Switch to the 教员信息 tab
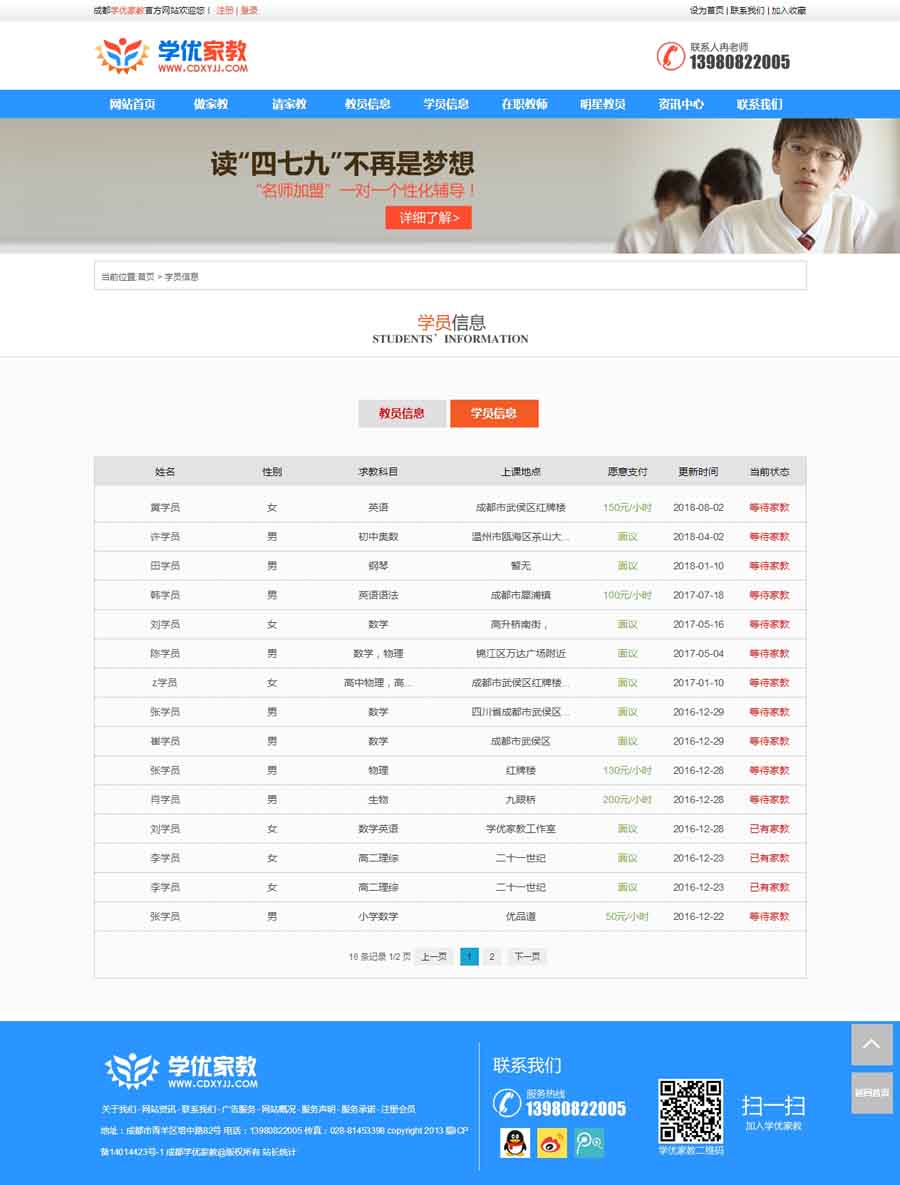 pos(402,413)
